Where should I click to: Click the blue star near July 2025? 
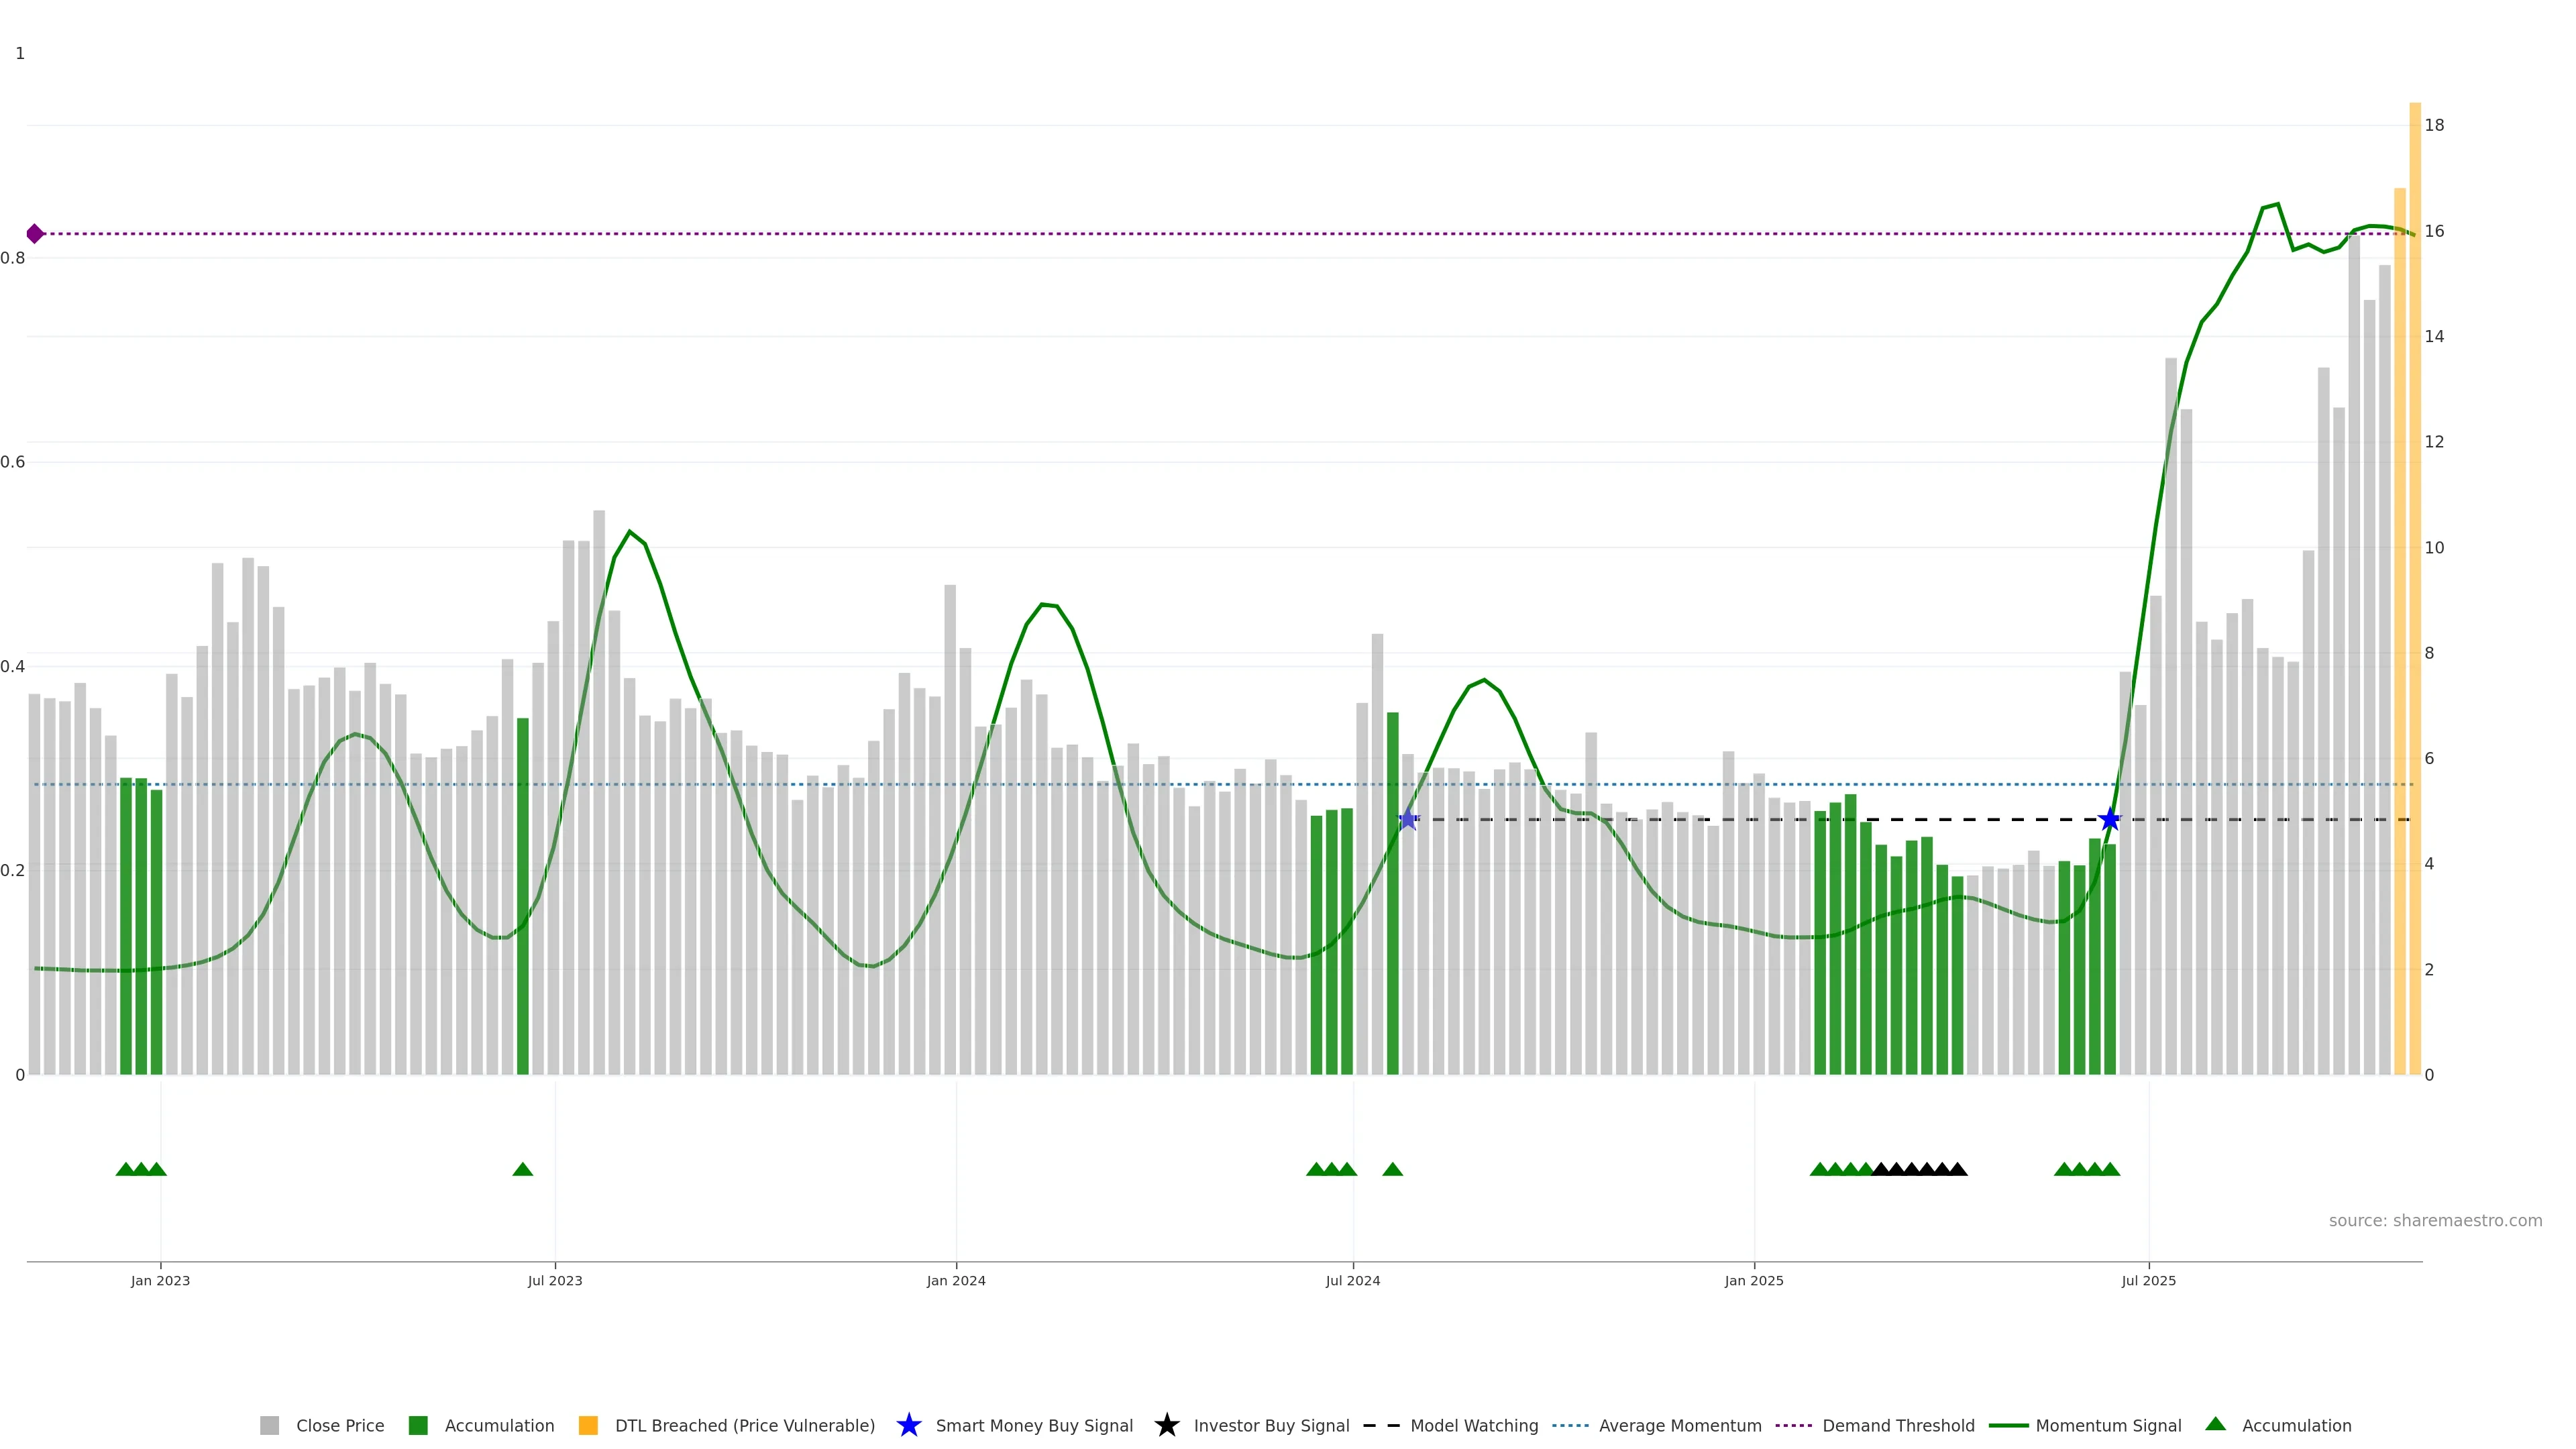[x=2110, y=820]
